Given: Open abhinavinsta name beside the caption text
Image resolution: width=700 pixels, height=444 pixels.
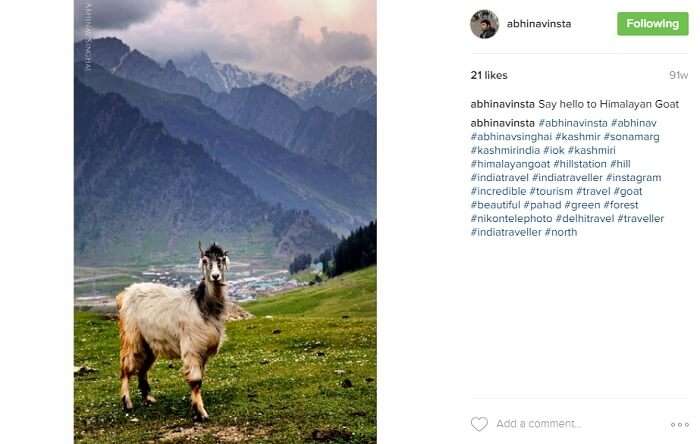Looking at the screenshot, I should click(502, 104).
